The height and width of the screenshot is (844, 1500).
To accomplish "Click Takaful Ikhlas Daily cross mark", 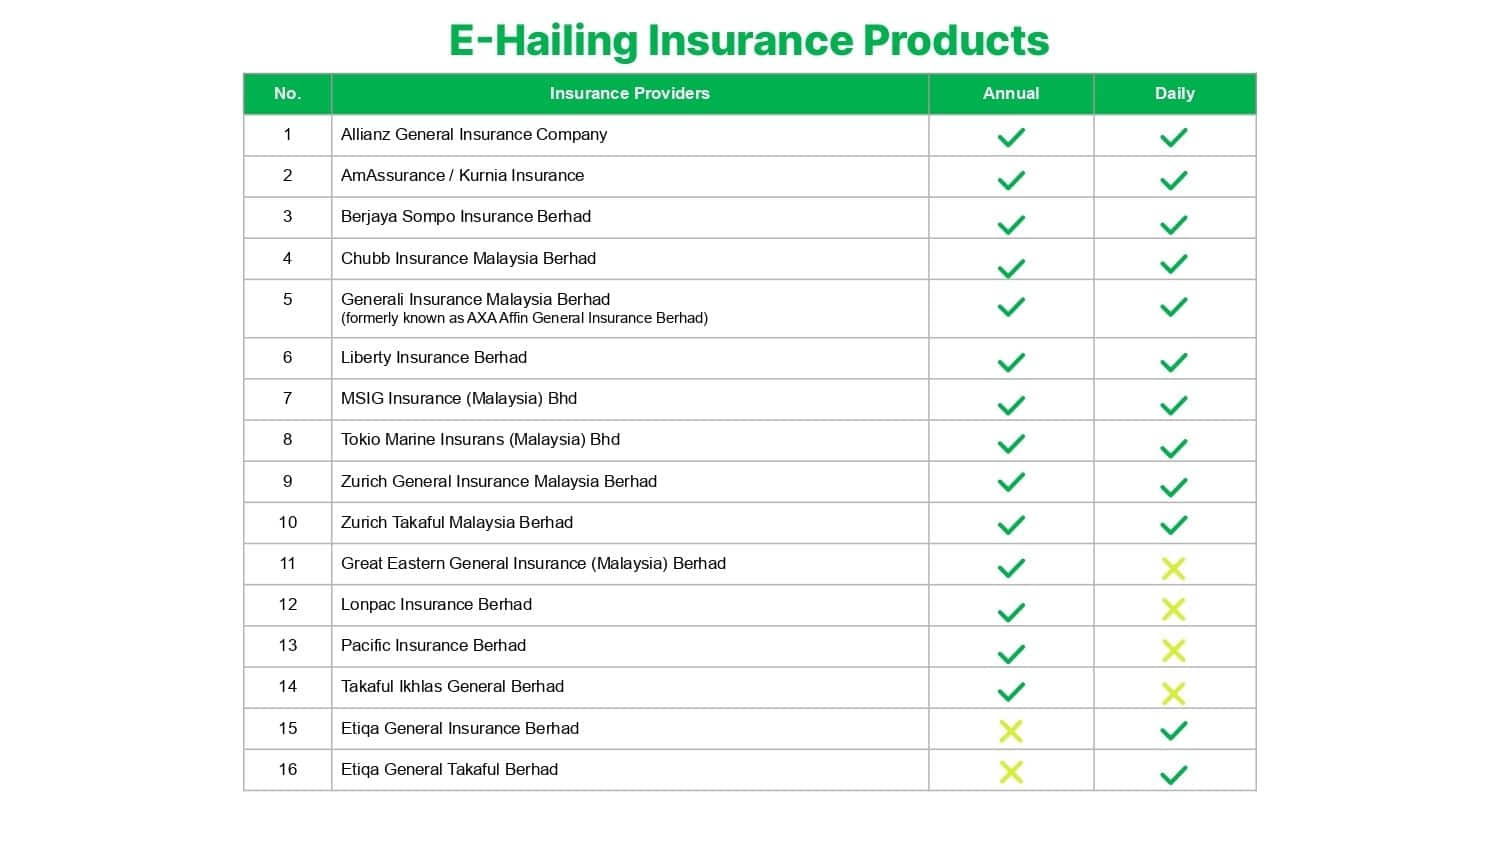I will pyautogui.click(x=1174, y=693).
